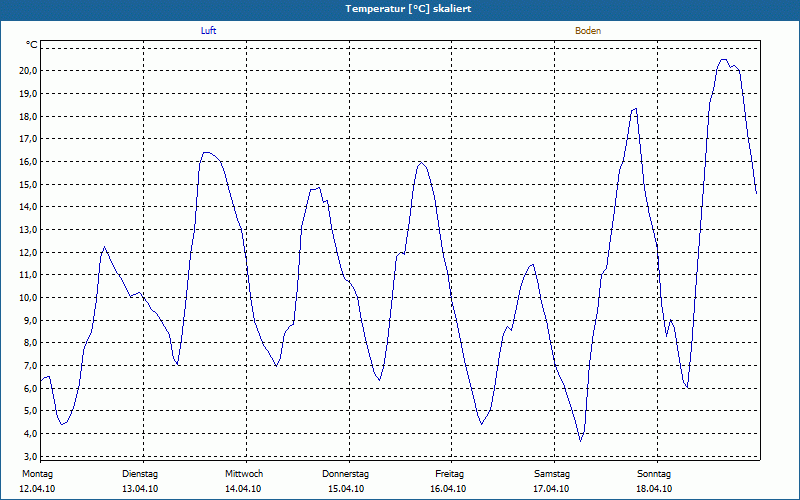Click the 17,0 y-axis value

pos(29,139)
